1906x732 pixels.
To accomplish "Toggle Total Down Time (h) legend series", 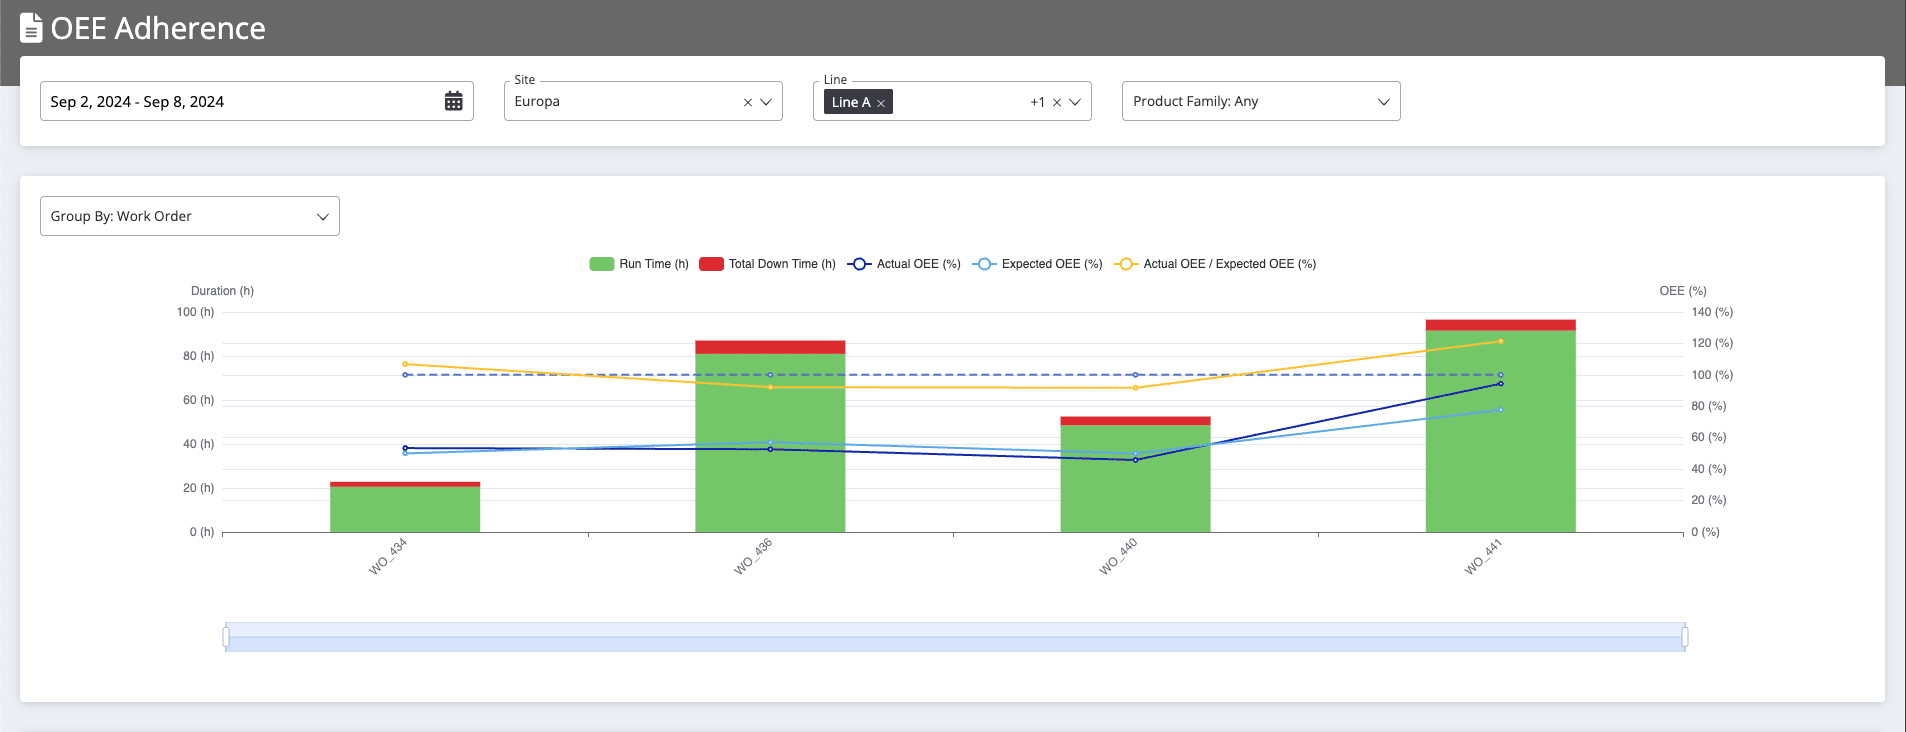I will pyautogui.click(x=767, y=264).
